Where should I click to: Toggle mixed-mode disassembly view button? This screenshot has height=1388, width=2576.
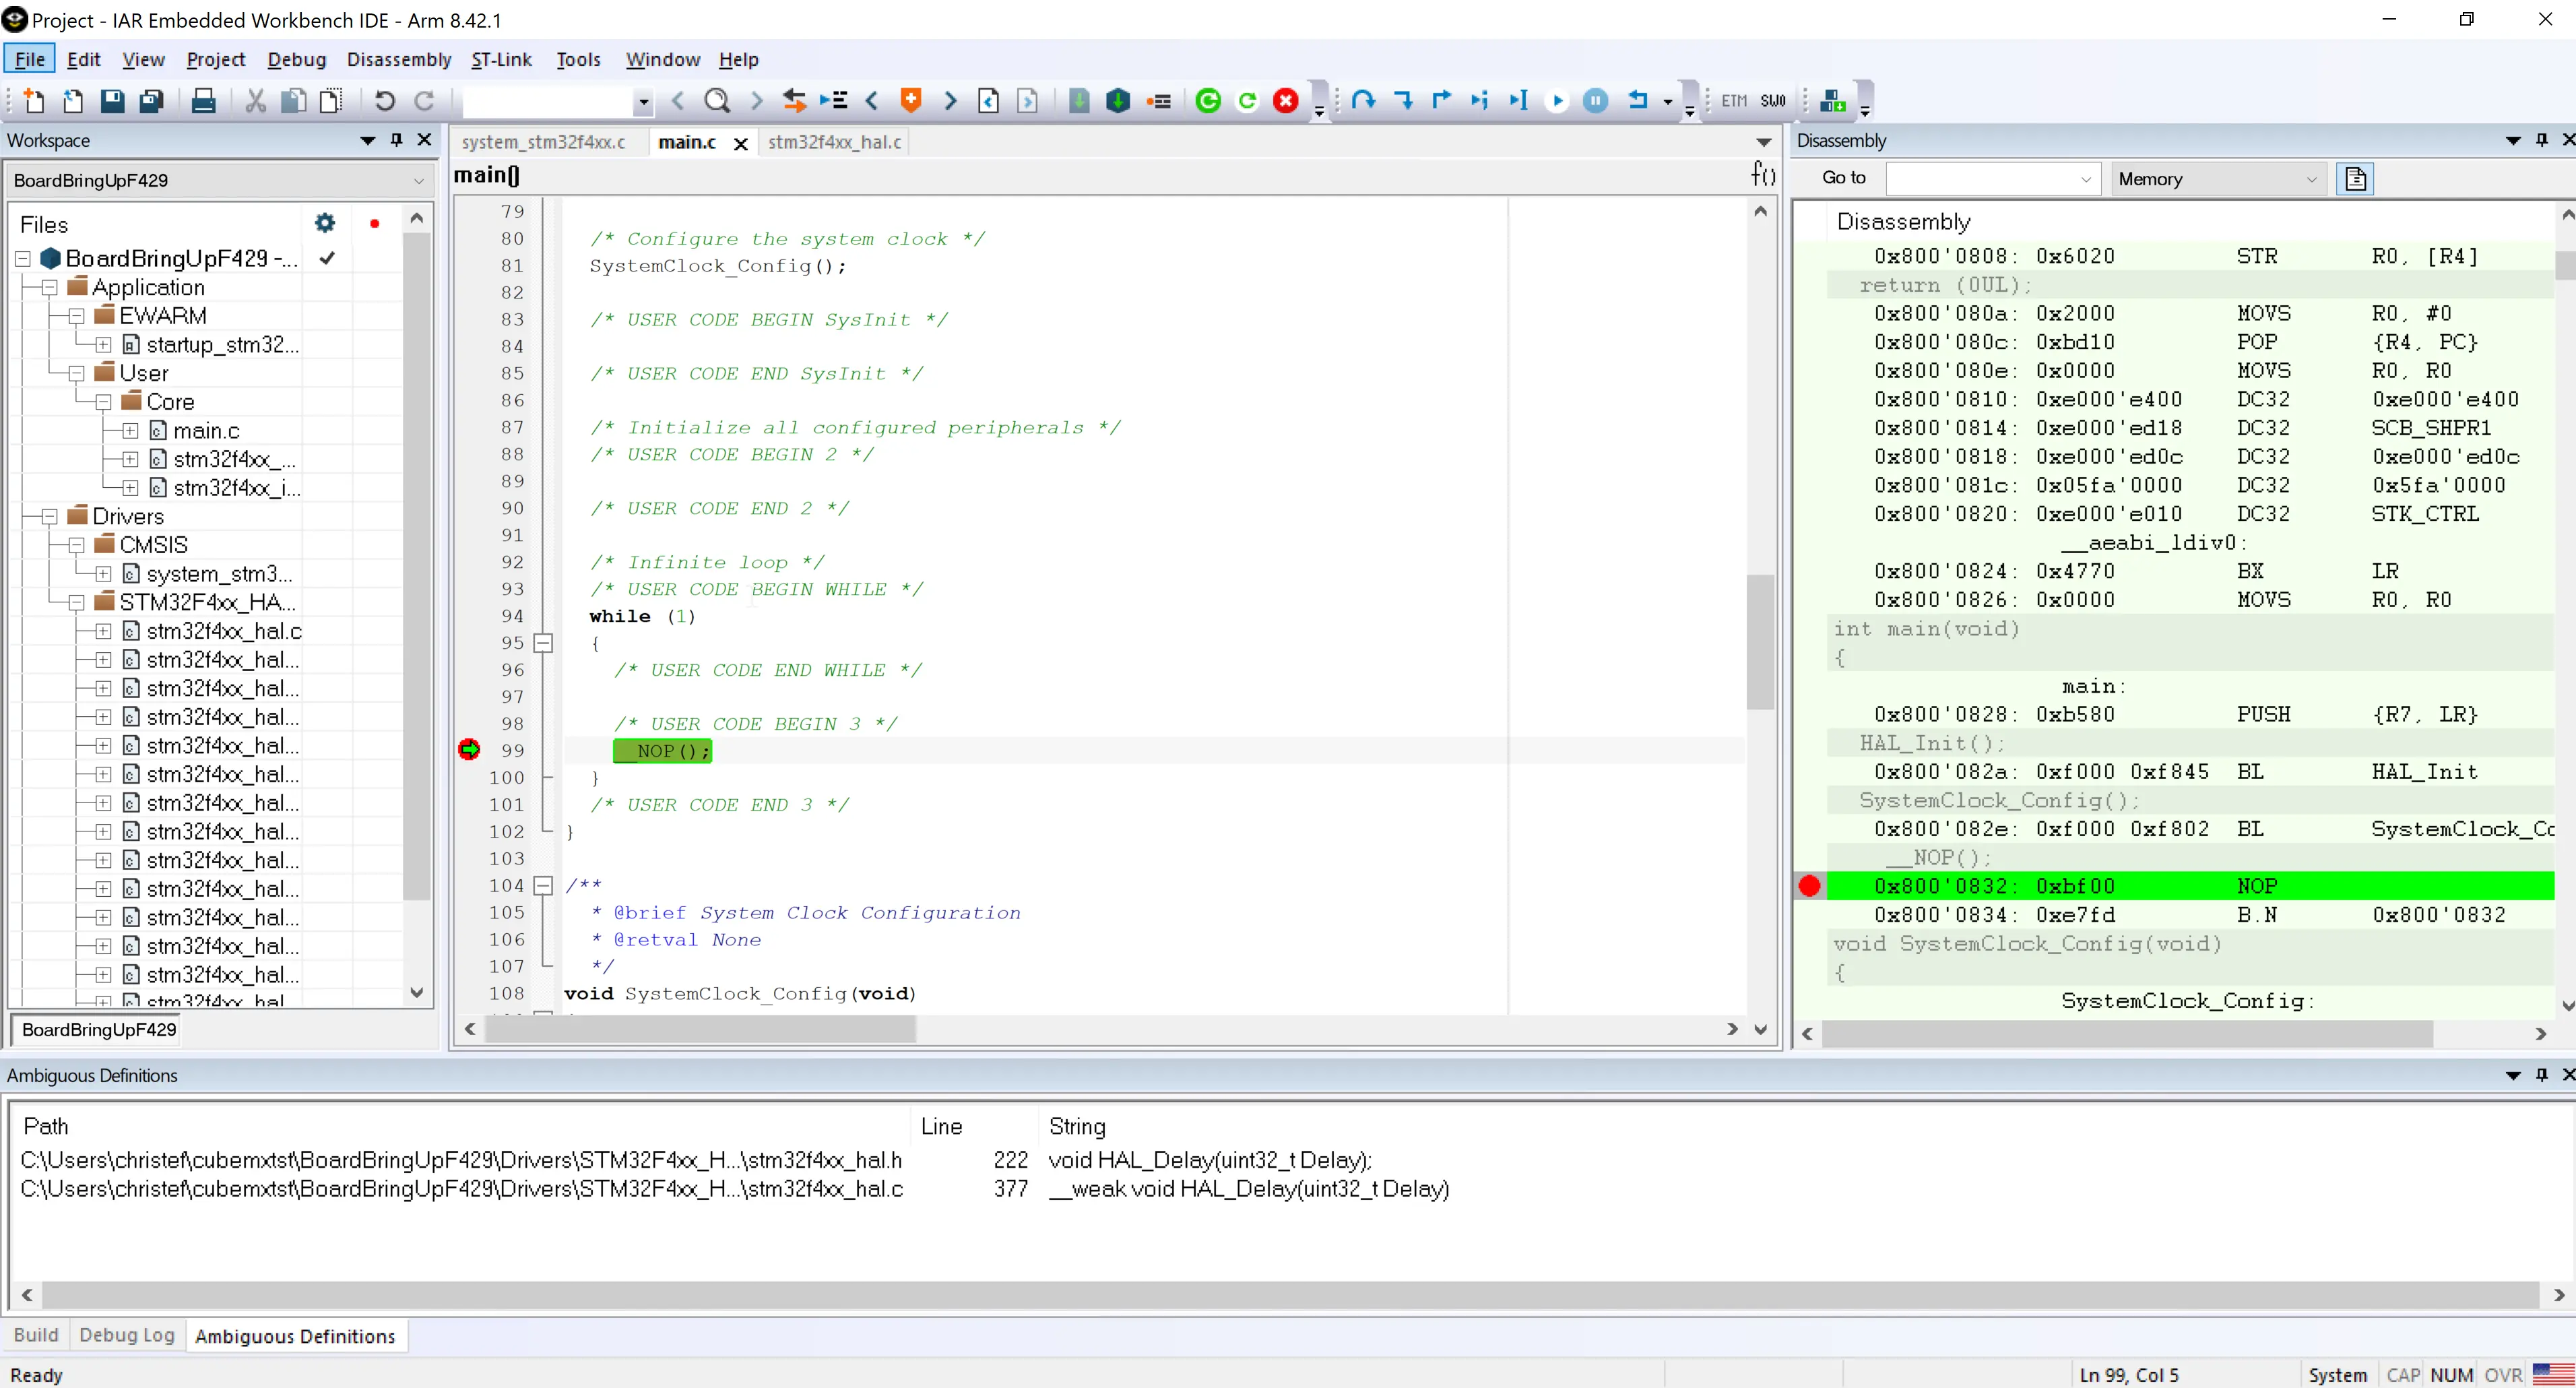coord(2355,179)
